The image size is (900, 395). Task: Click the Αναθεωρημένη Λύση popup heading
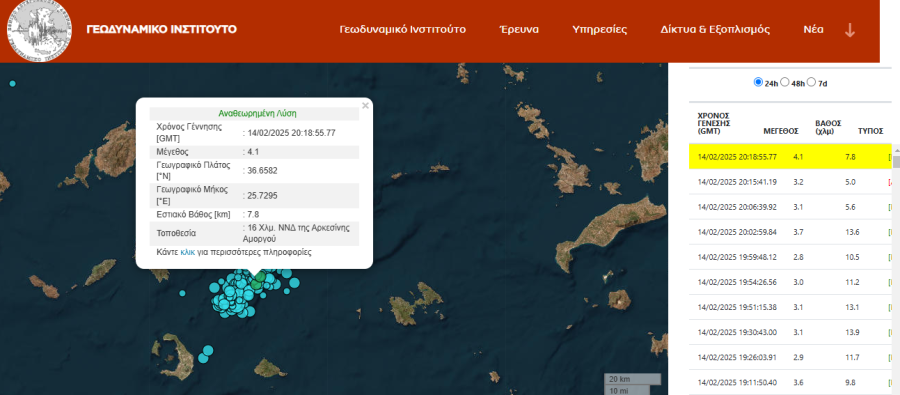[257, 114]
